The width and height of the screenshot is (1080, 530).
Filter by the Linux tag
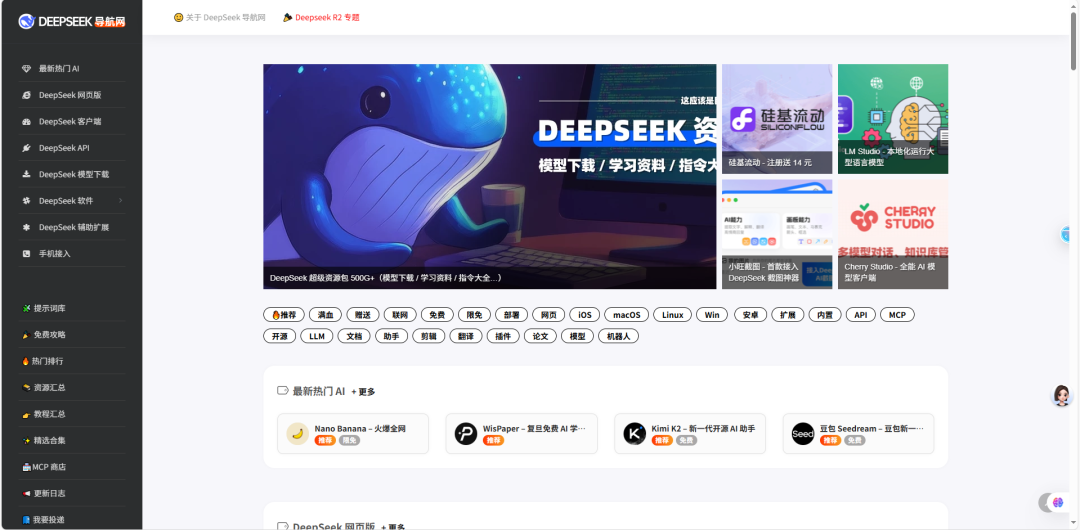pos(673,315)
